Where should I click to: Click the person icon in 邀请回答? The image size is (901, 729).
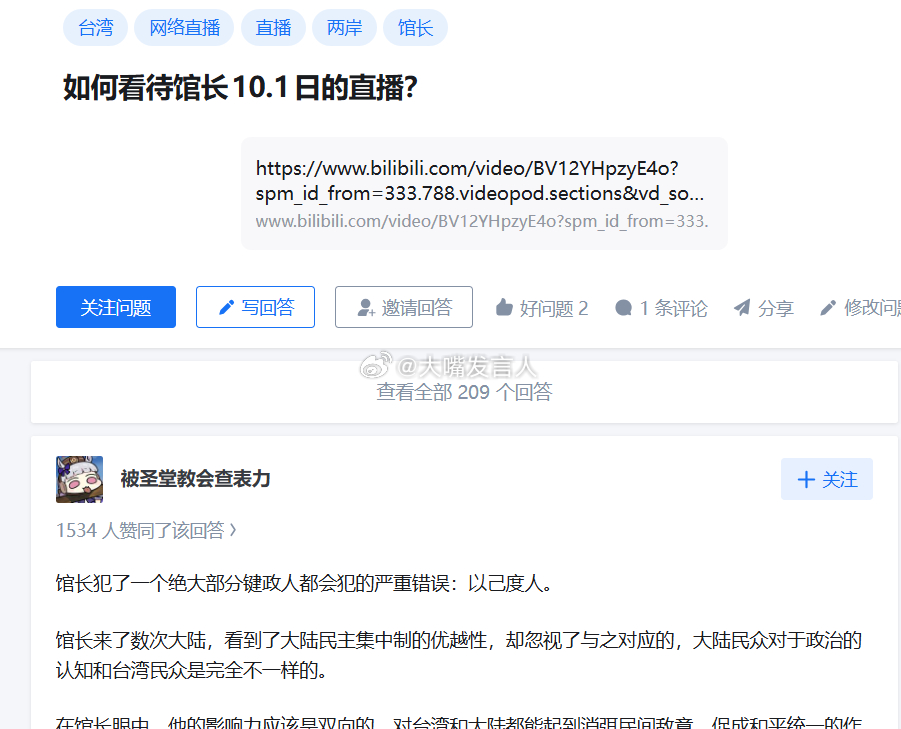coord(365,307)
